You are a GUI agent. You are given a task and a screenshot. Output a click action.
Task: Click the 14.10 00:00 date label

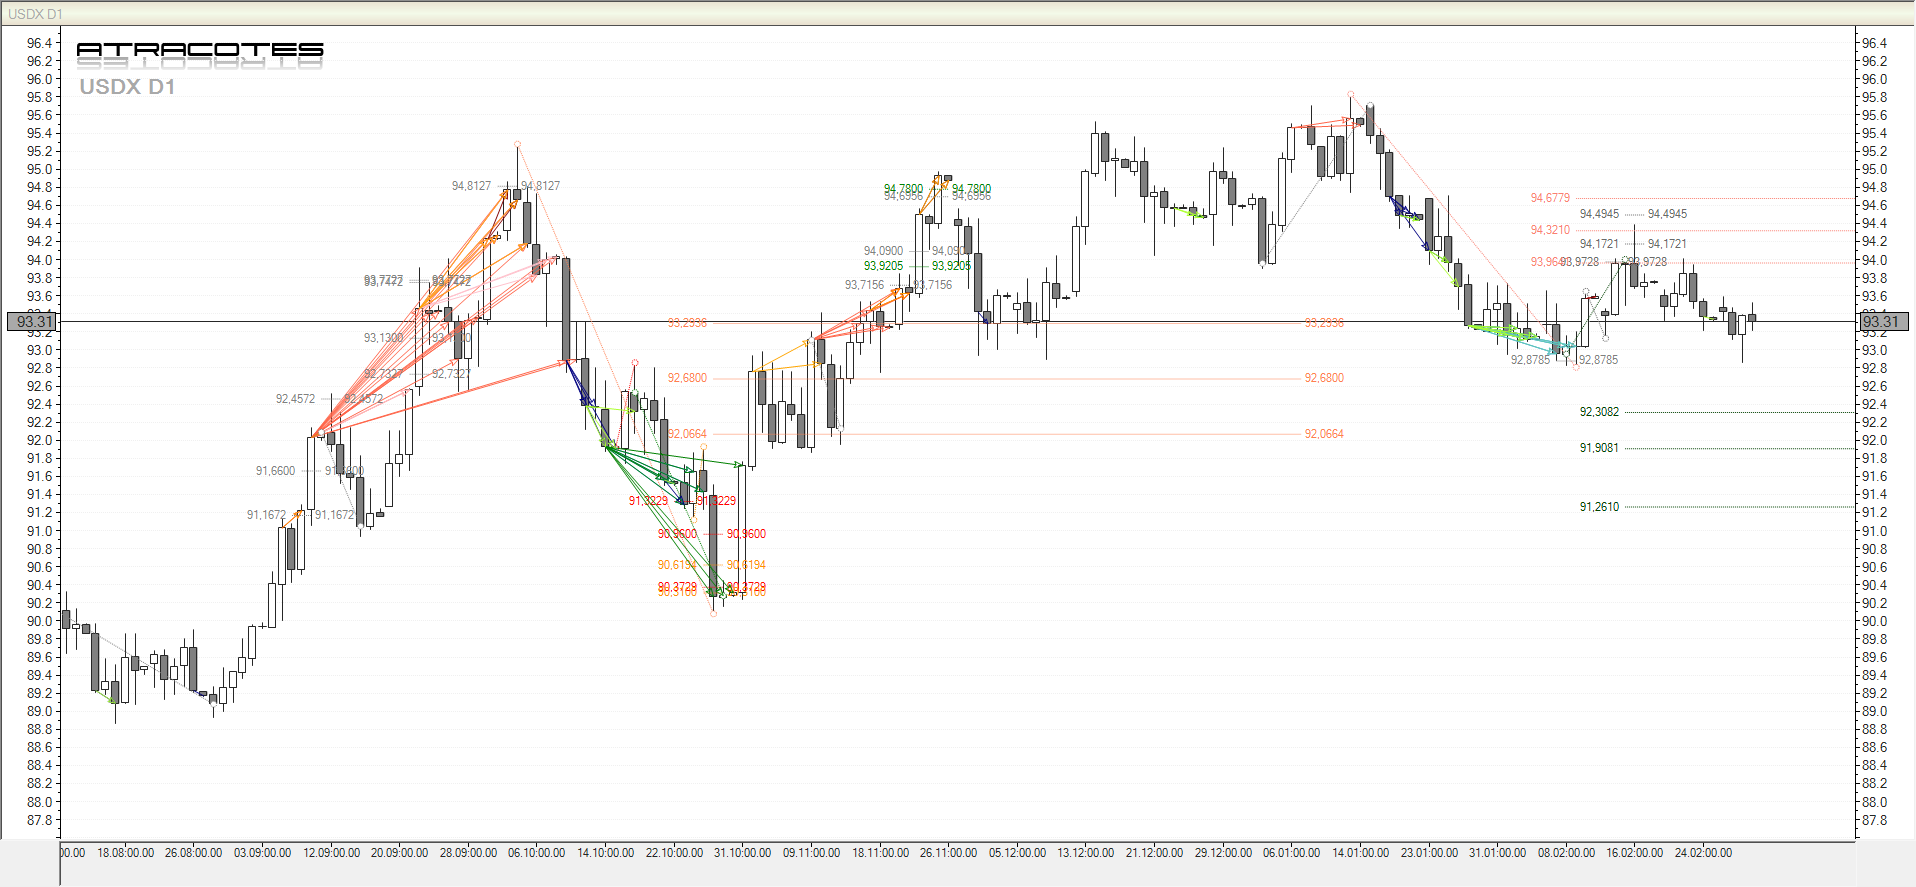click(x=605, y=853)
